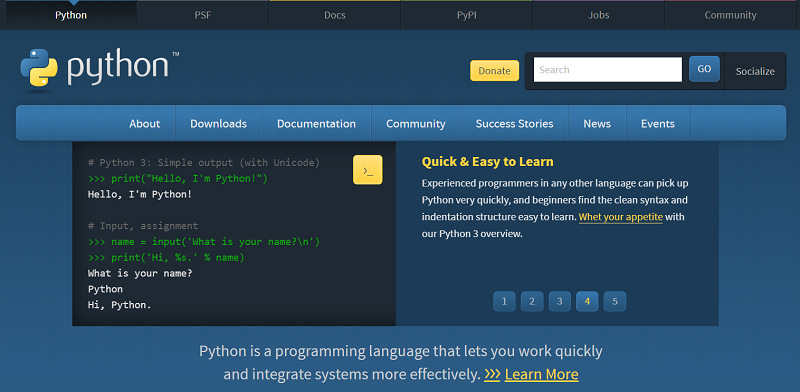Follow the Whet your appetite link
The height and width of the screenshot is (392, 800).
(620, 217)
